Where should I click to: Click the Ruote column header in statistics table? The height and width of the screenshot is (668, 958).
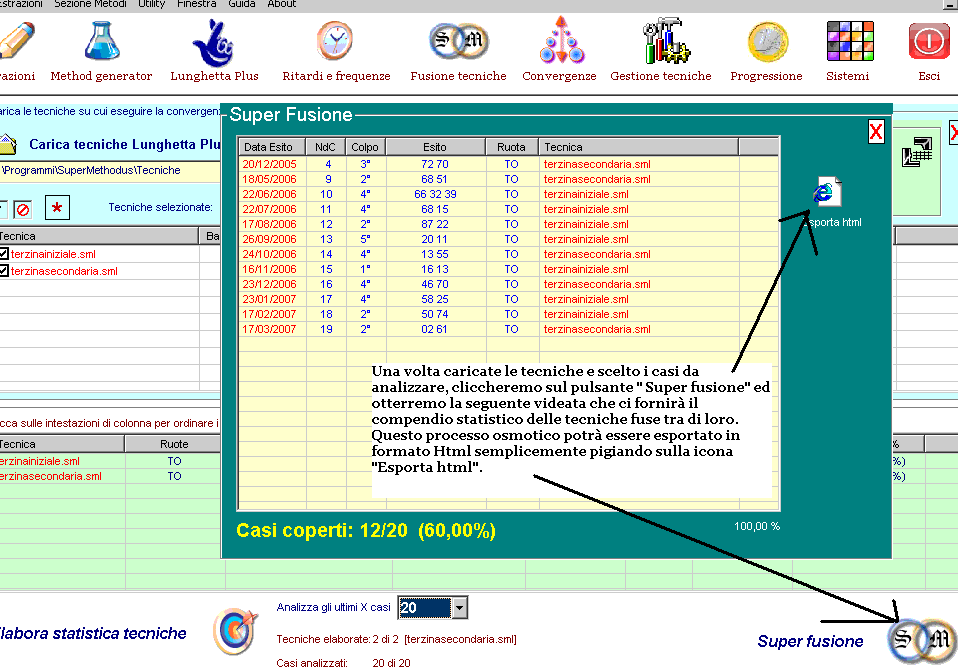(174, 444)
